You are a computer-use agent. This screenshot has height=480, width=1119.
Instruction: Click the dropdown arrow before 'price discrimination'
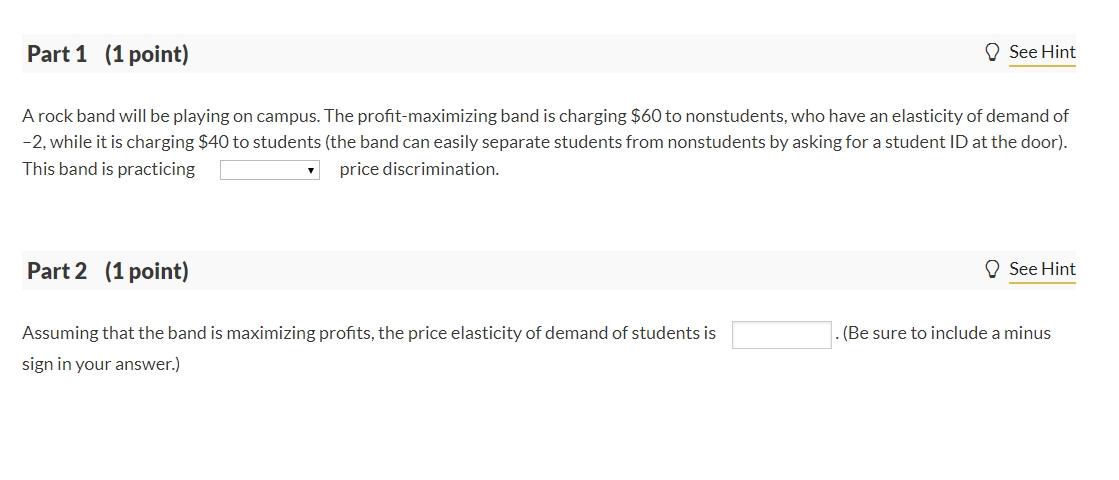click(312, 170)
